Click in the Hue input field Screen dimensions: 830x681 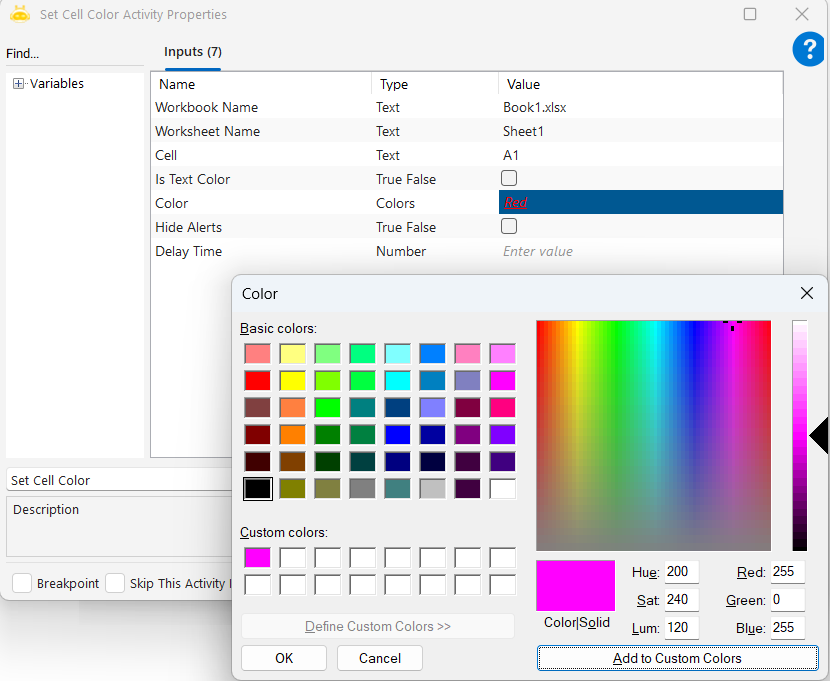pos(681,572)
